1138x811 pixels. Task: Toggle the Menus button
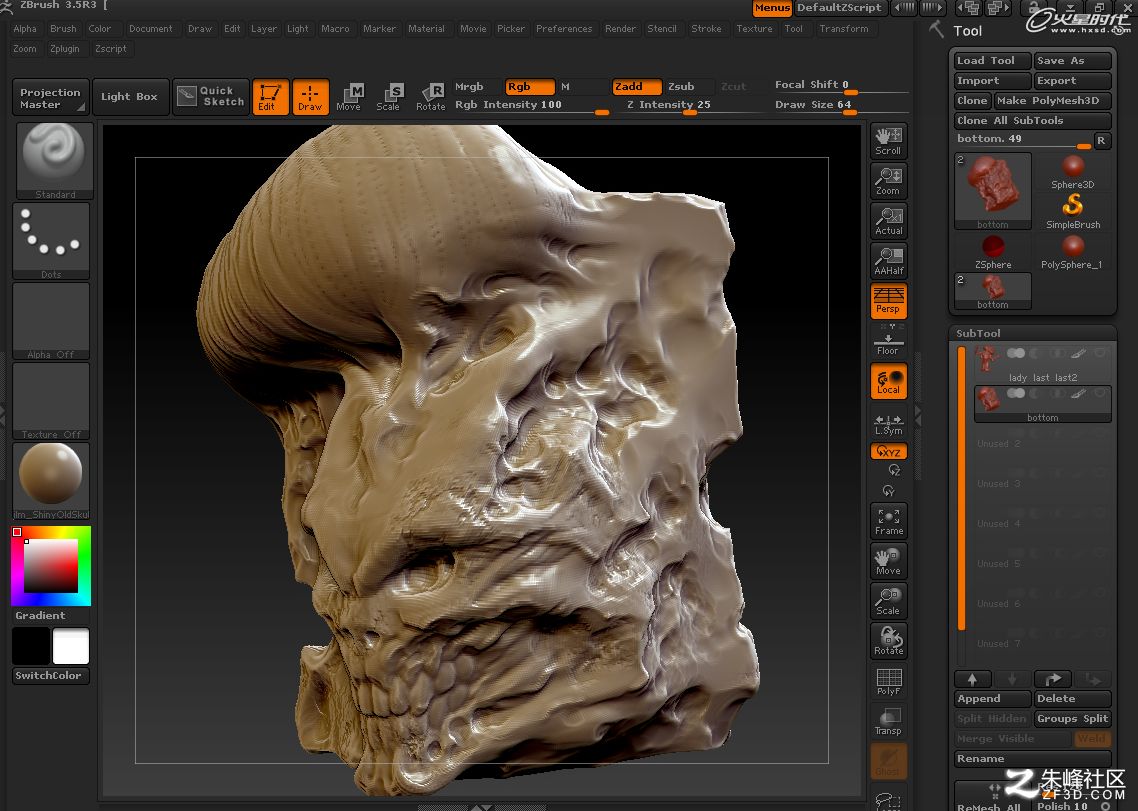pyautogui.click(x=771, y=8)
